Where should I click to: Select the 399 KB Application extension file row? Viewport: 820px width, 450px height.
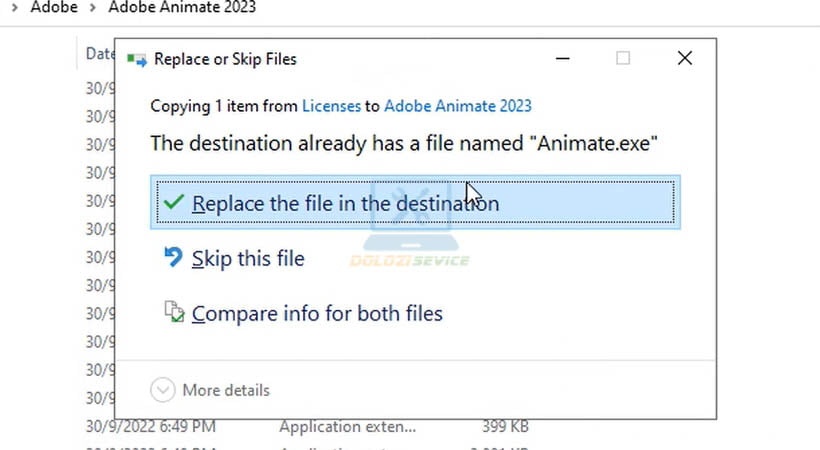click(308, 426)
